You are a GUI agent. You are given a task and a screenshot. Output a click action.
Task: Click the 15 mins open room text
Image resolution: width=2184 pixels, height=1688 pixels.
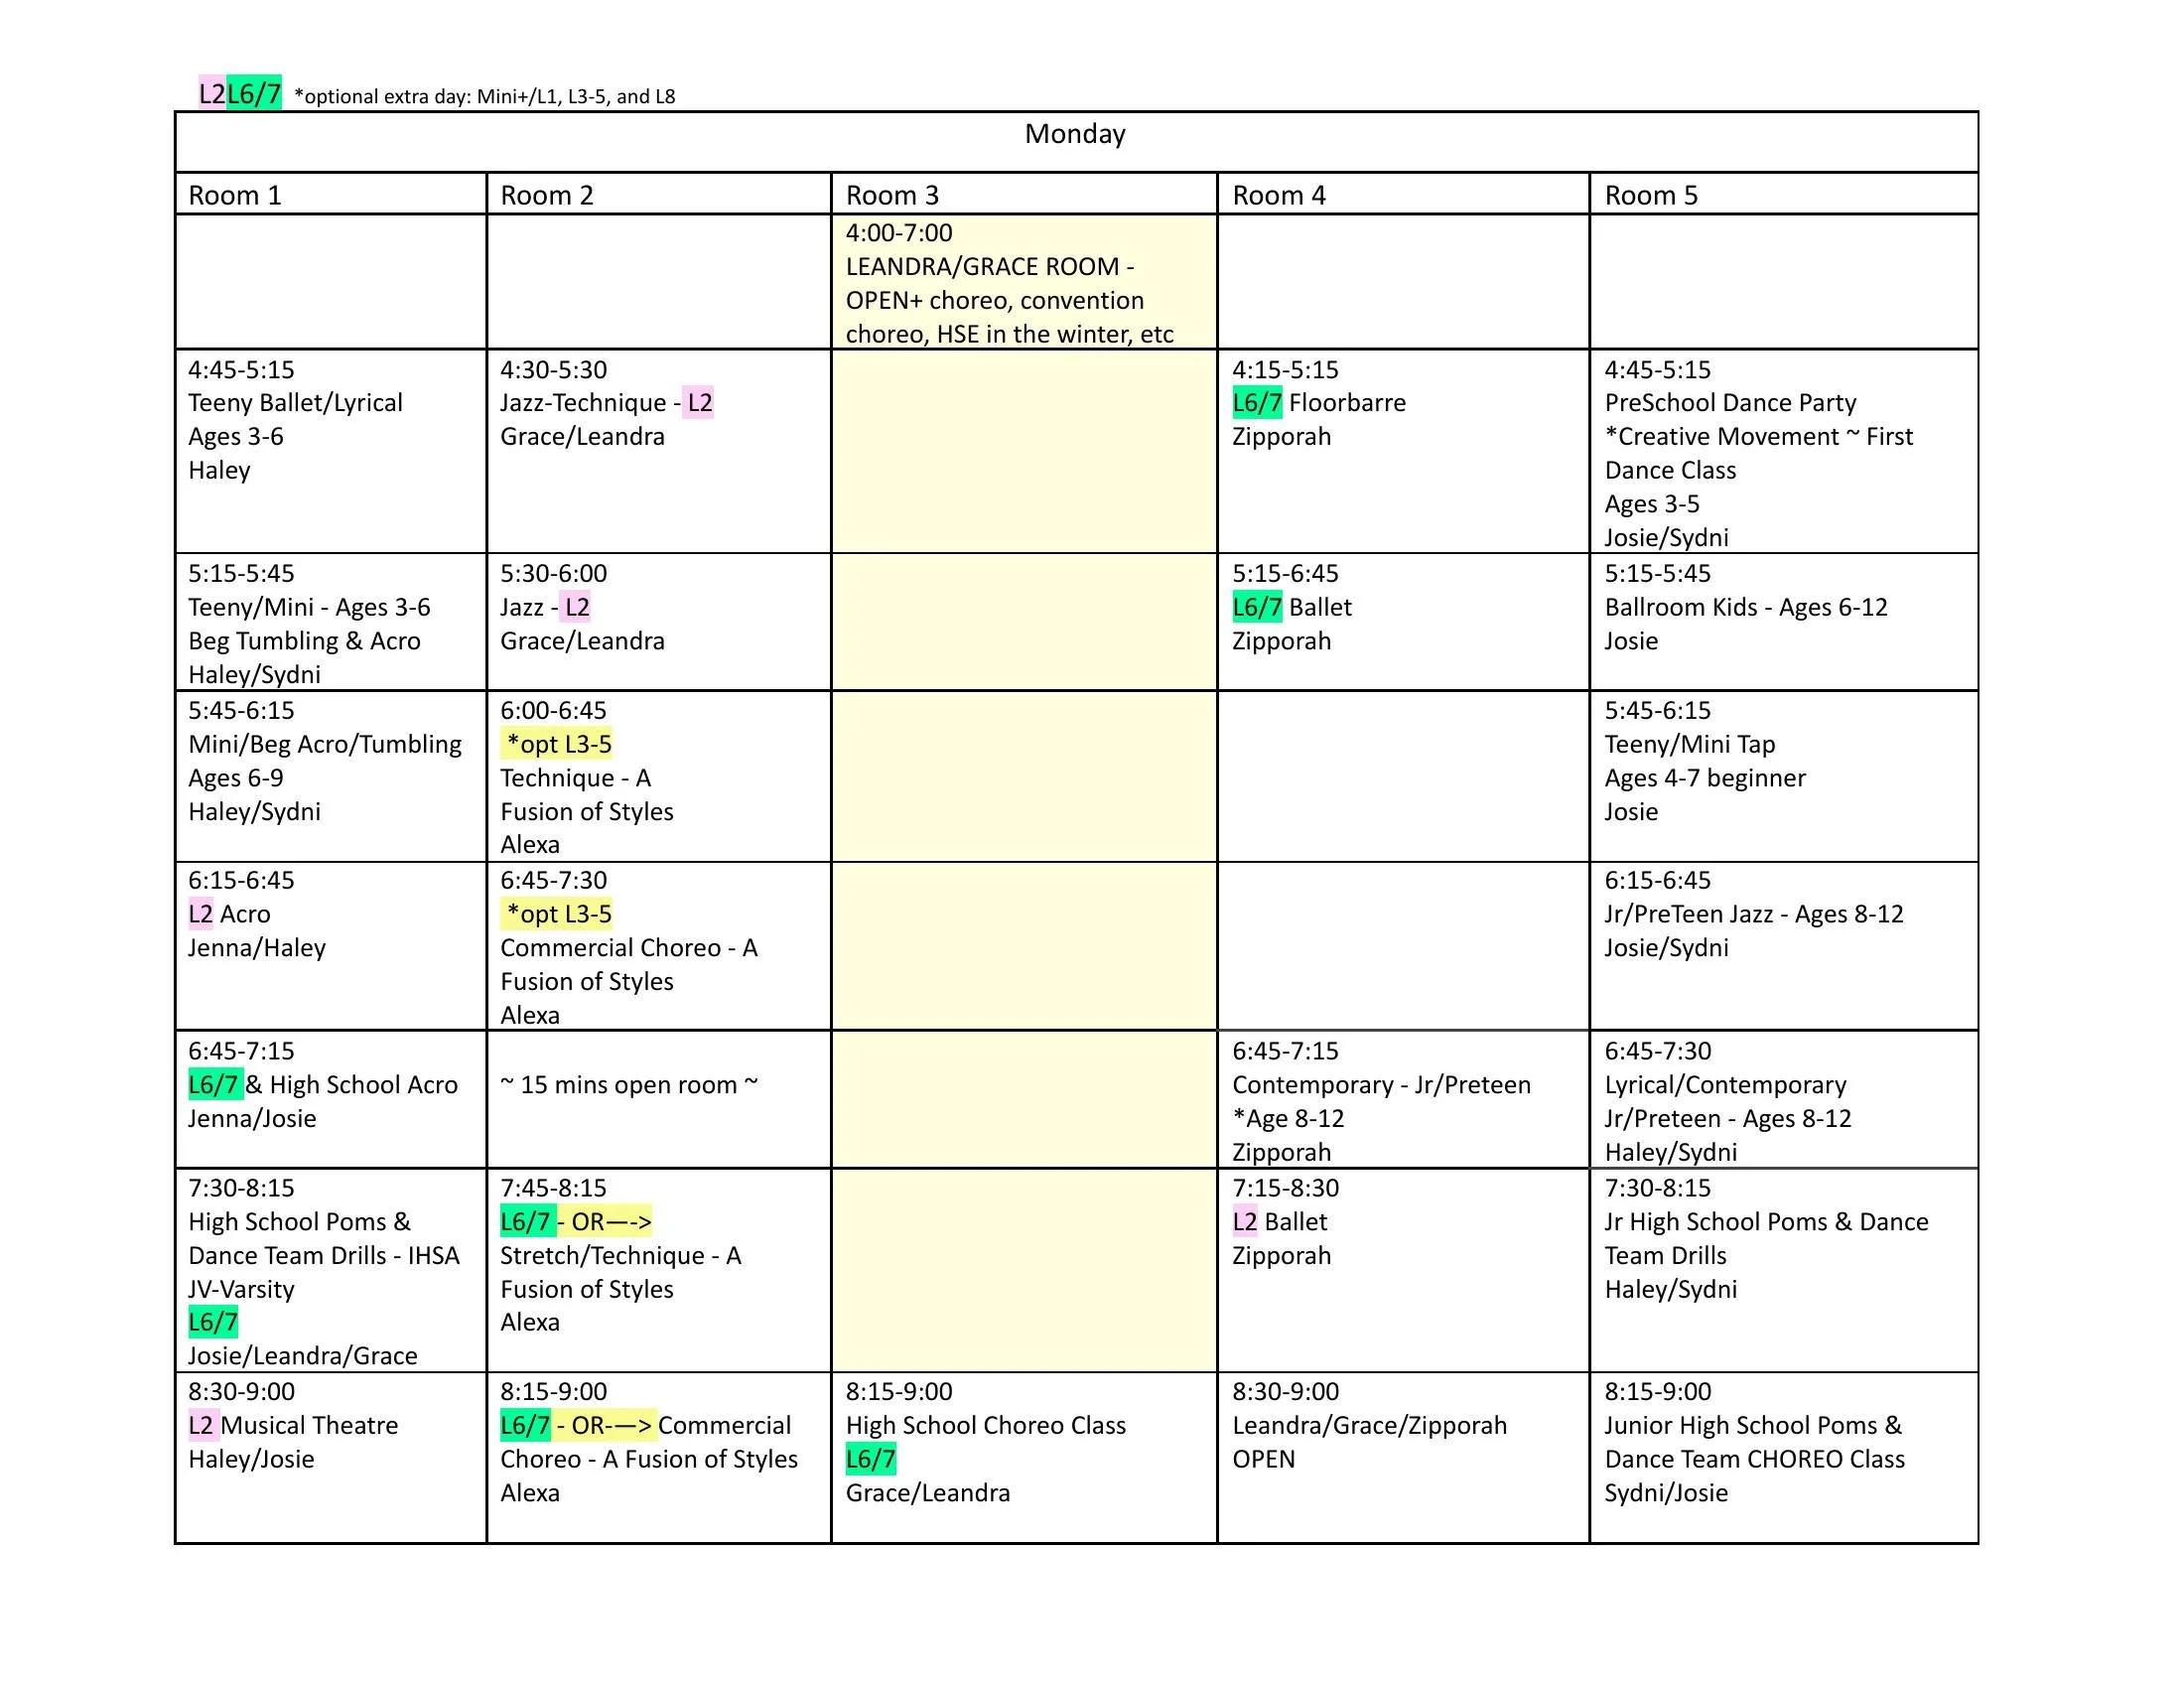coord(629,1085)
